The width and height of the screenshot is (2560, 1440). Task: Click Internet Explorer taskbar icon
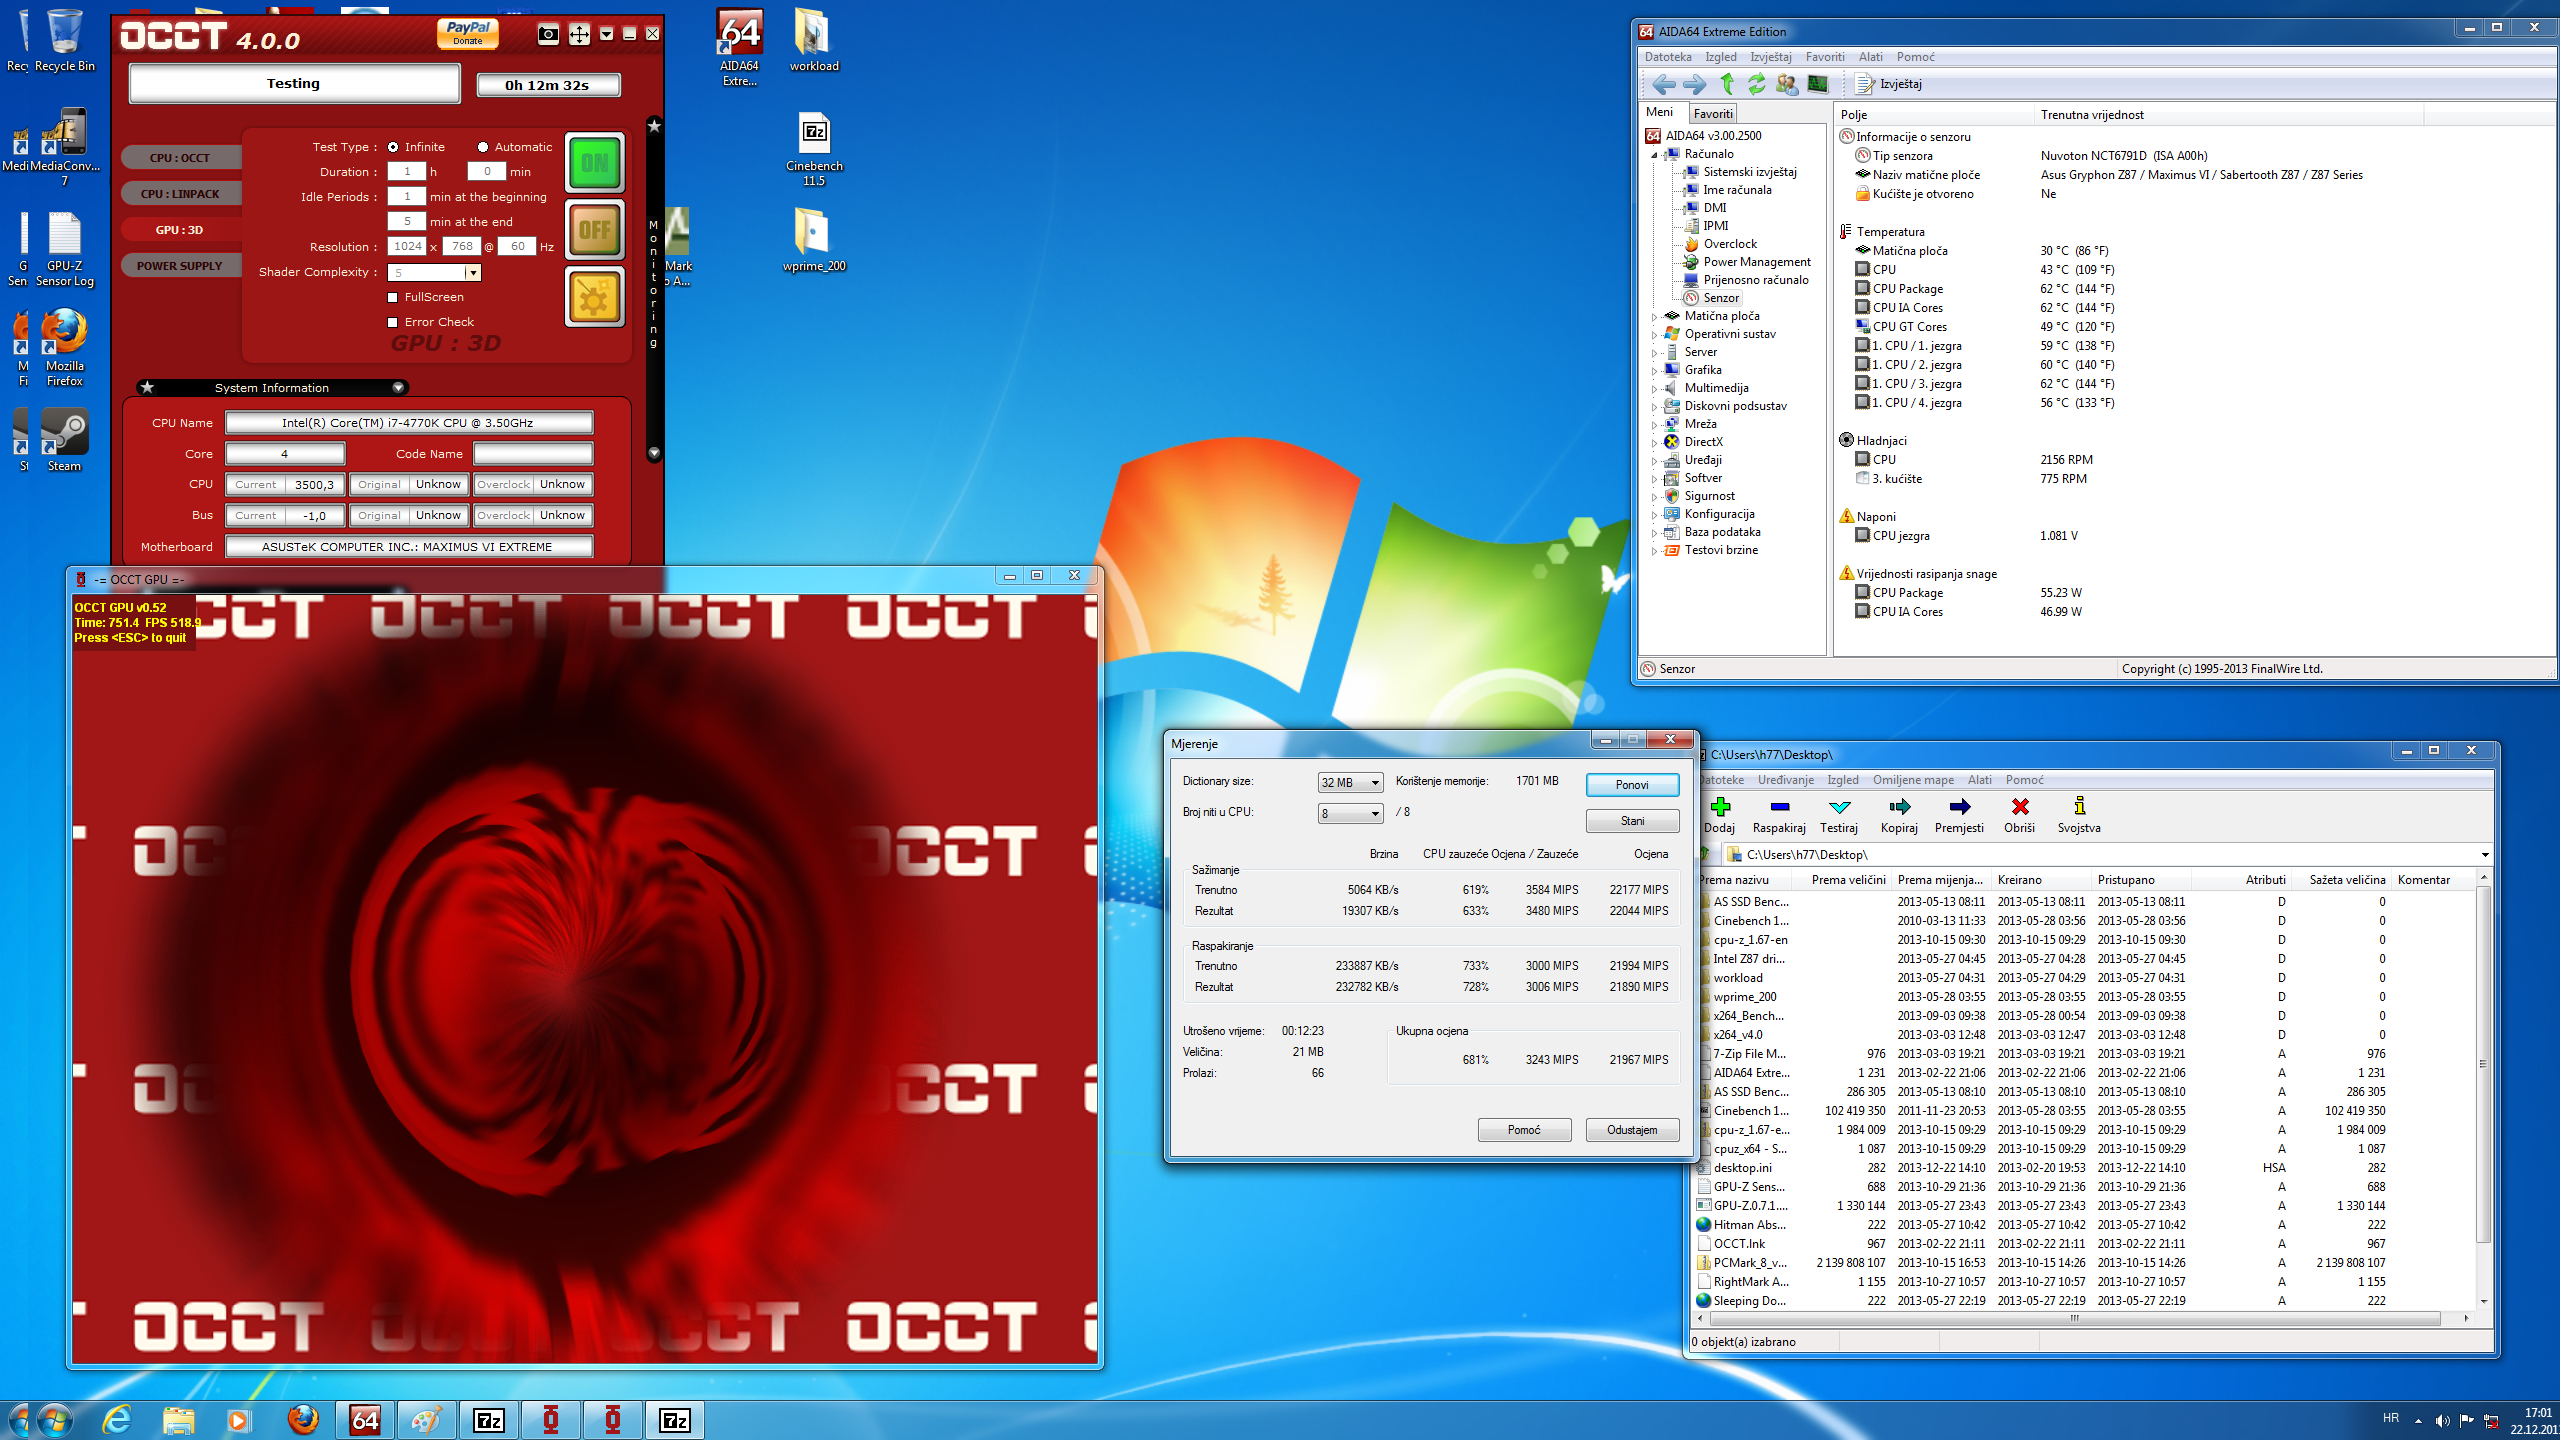117,1420
